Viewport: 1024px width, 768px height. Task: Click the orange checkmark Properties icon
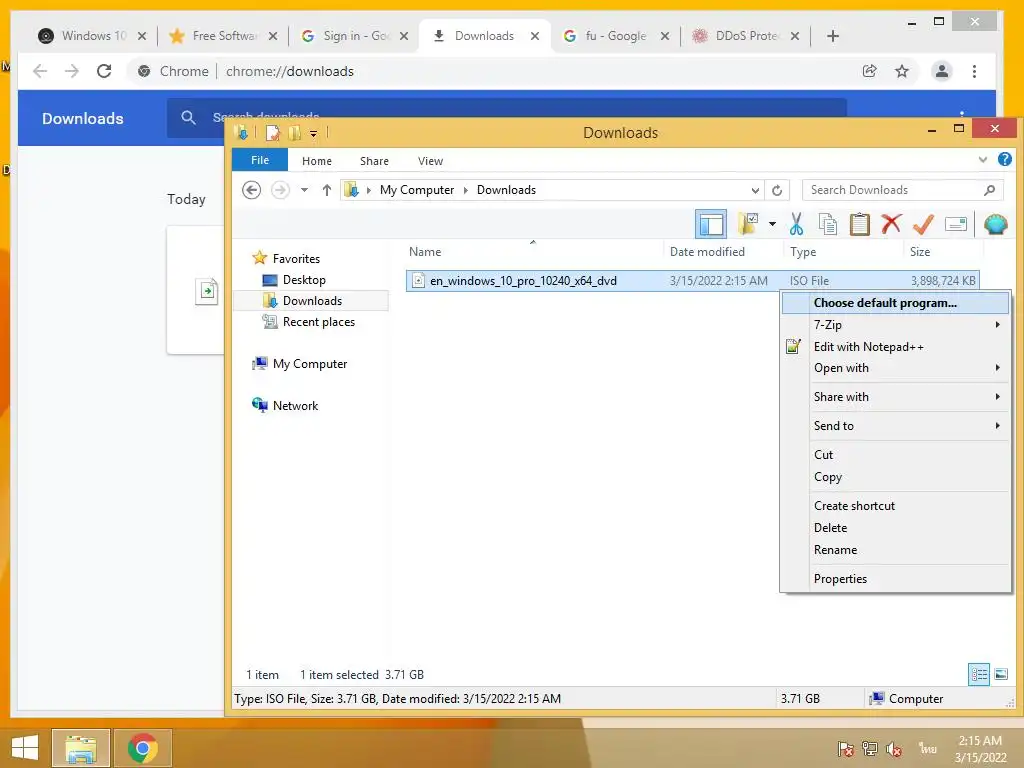pos(923,224)
